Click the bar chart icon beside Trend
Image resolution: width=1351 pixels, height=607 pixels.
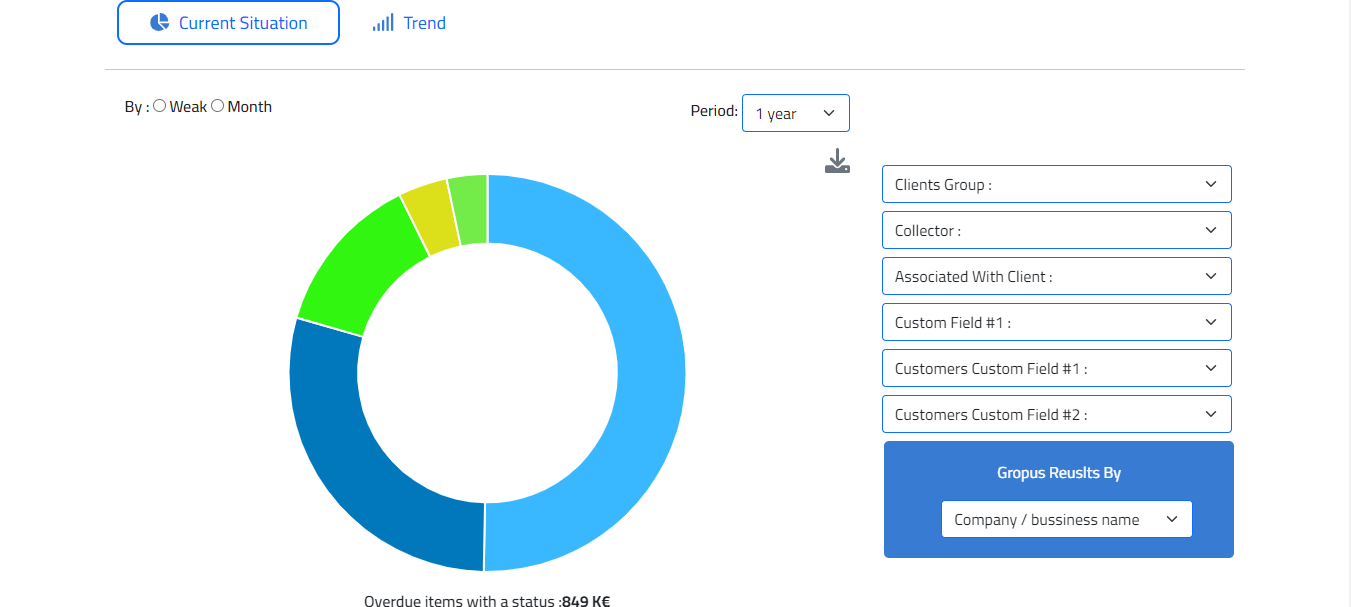[383, 23]
